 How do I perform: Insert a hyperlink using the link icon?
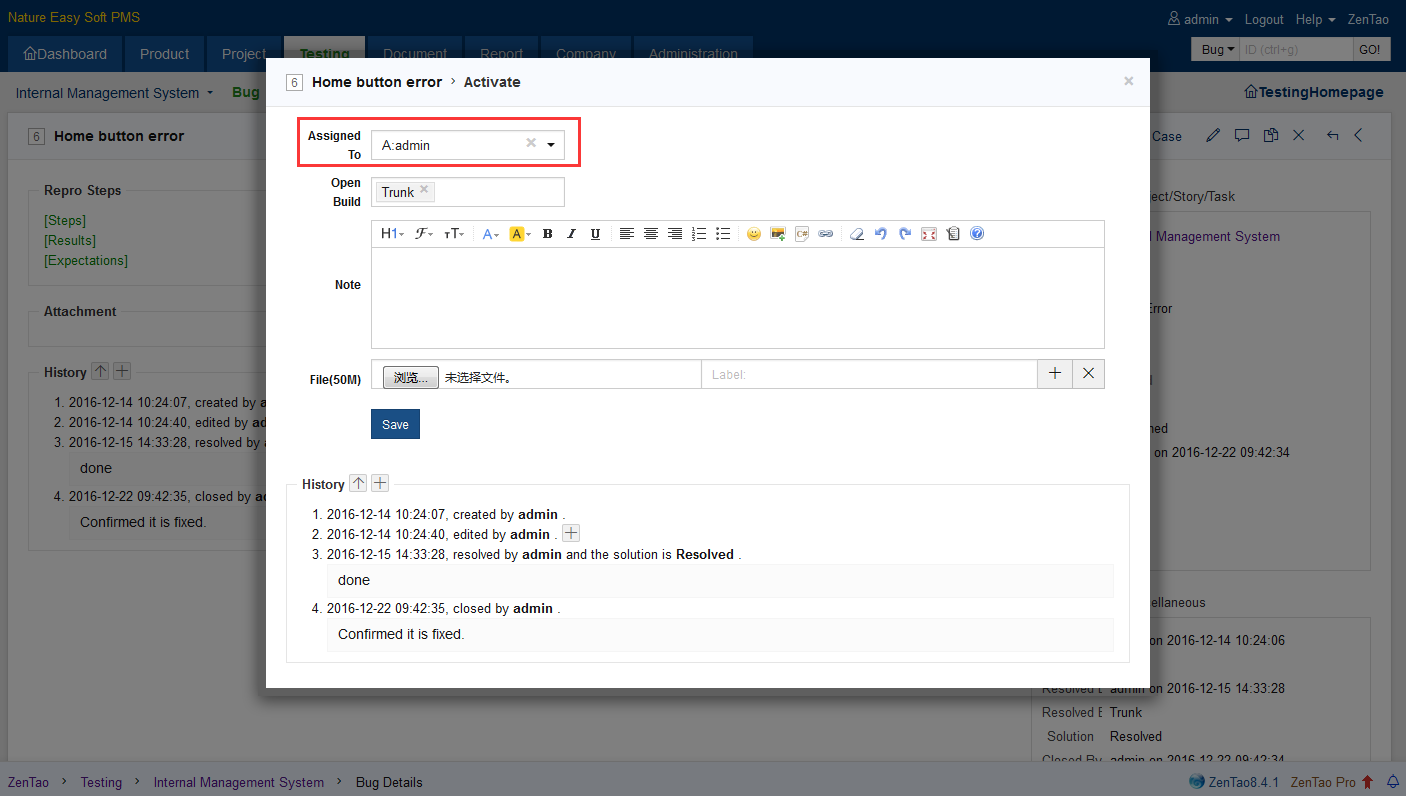coord(825,234)
